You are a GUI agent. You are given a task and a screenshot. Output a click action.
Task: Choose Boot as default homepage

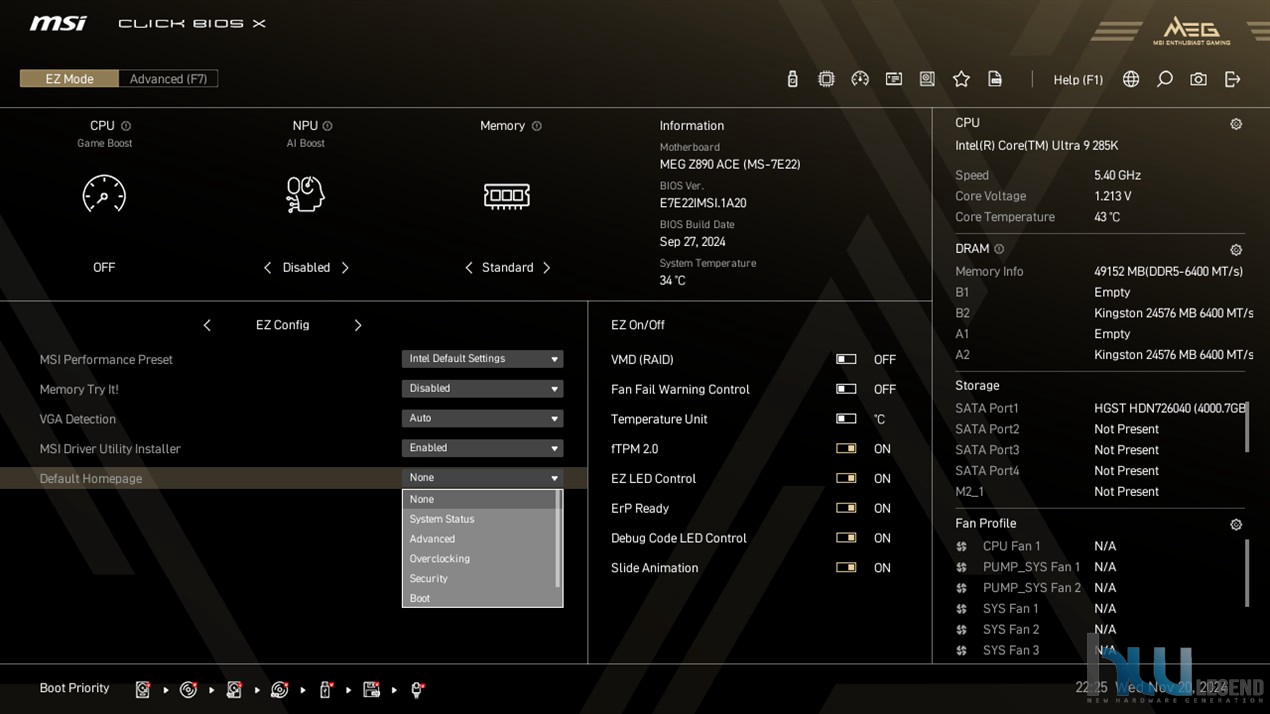[x=479, y=598]
